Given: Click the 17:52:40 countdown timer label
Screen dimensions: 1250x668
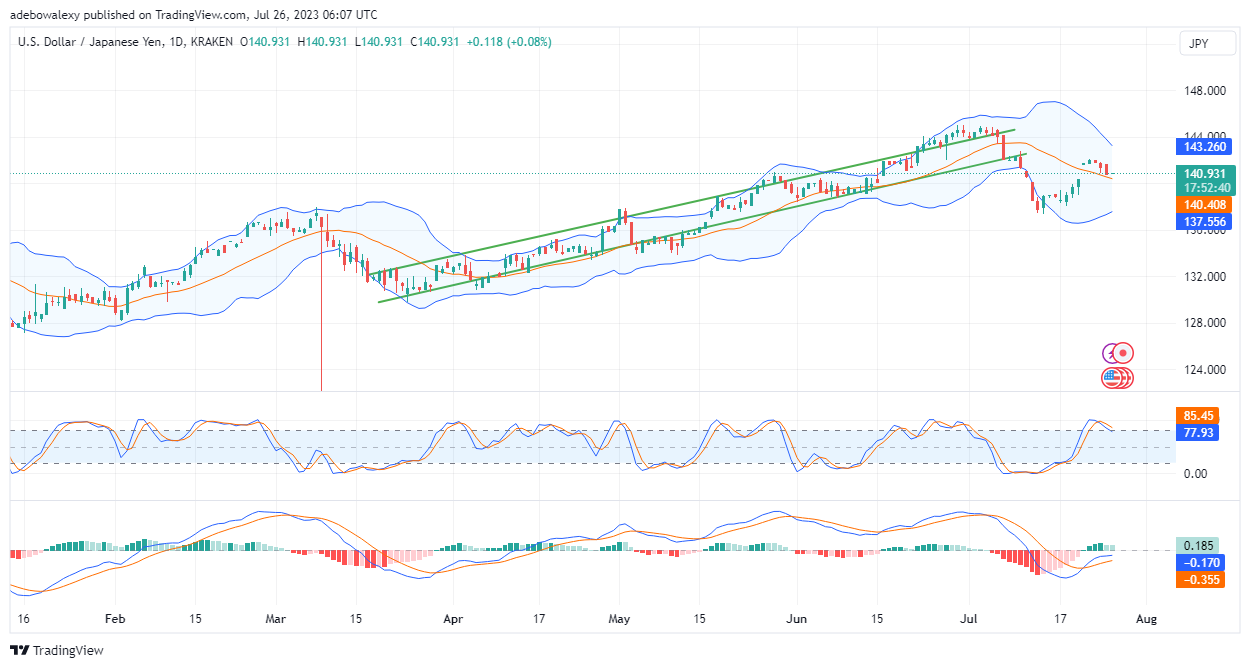Looking at the screenshot, I should click(1207, 187).
